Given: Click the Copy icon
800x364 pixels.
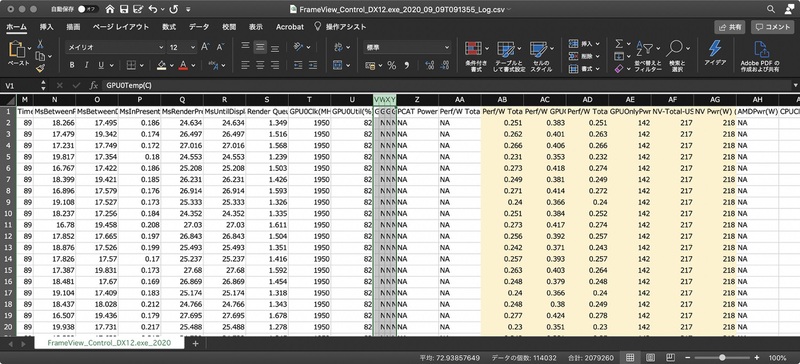Looking at the screenshot, I should [39, 56].
